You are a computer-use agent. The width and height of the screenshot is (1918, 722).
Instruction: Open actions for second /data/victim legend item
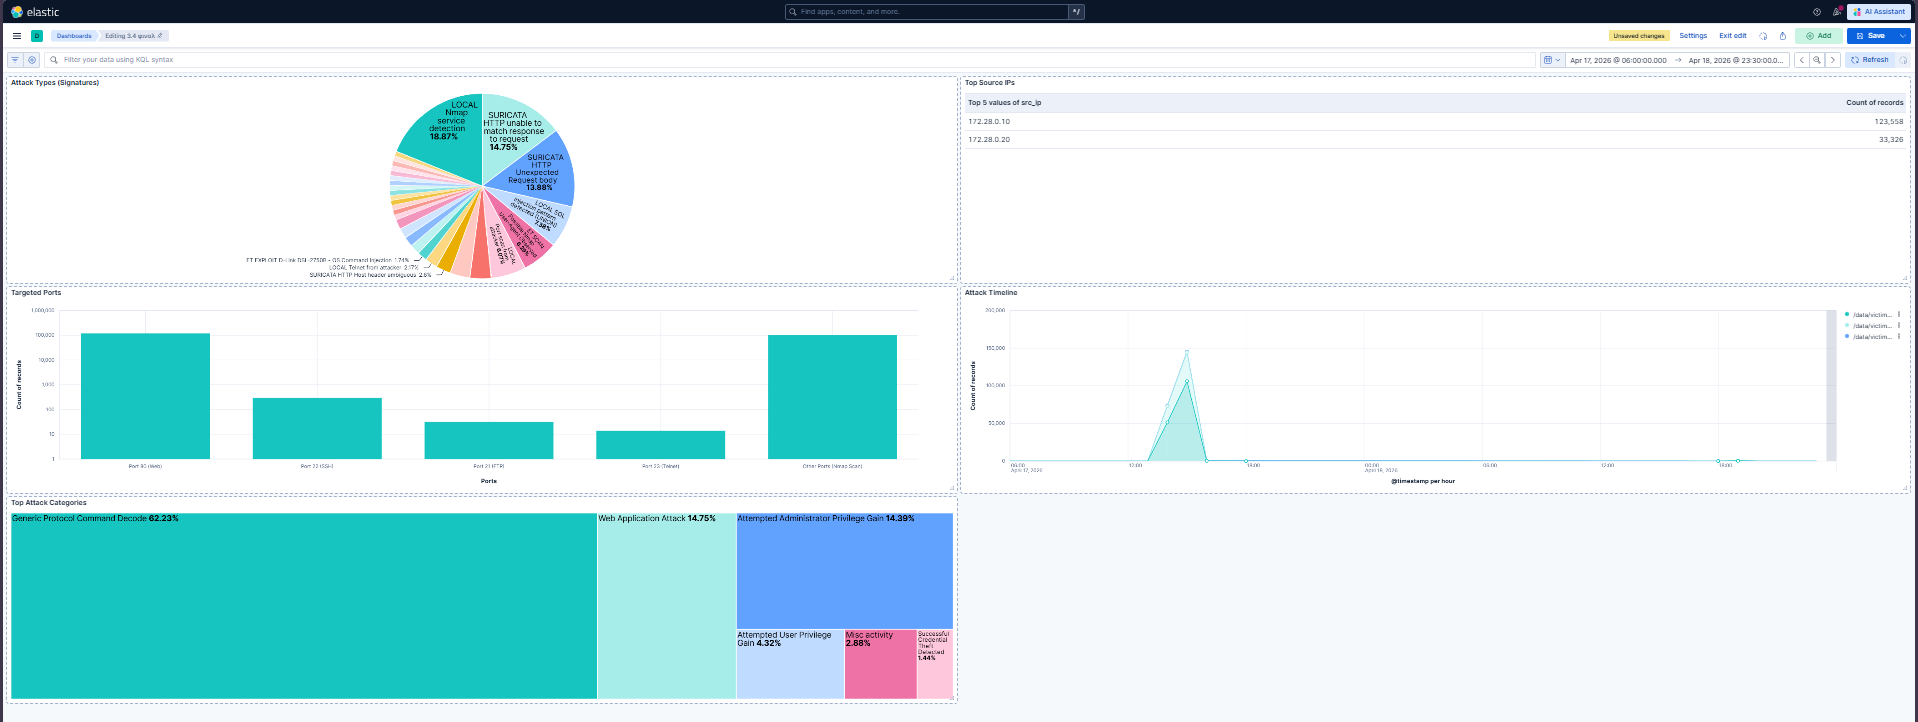[1899, 326]
